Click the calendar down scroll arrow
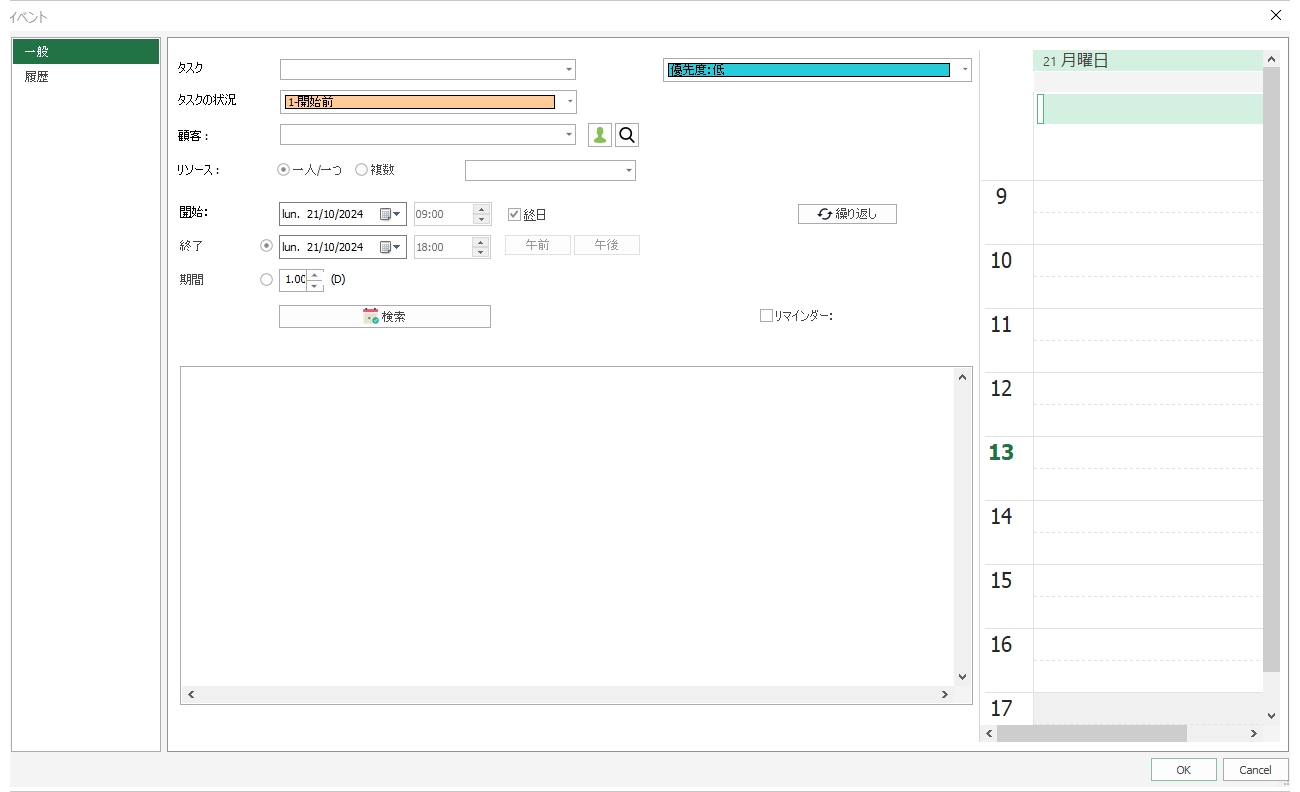 1271,716
